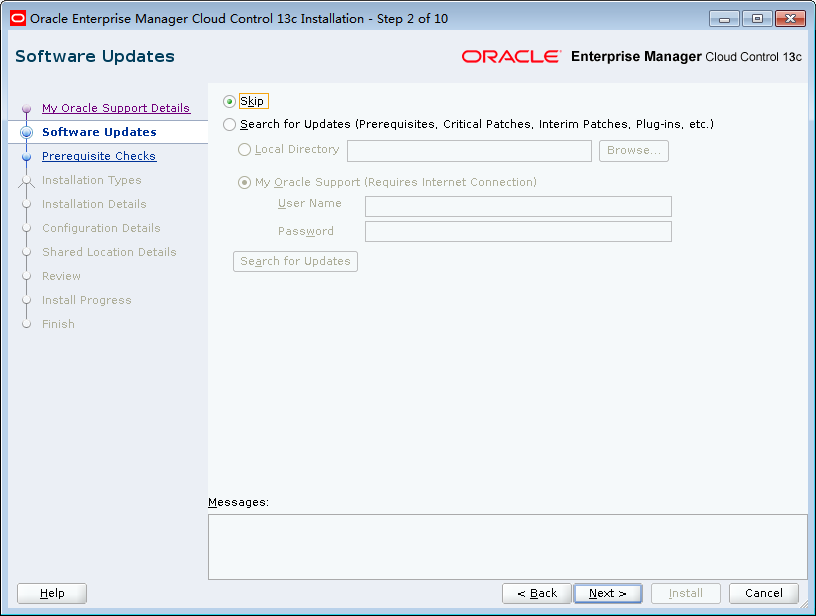Select the Skip radio button
The height and width of the screenshot is (616, 816).
(231, 101)
